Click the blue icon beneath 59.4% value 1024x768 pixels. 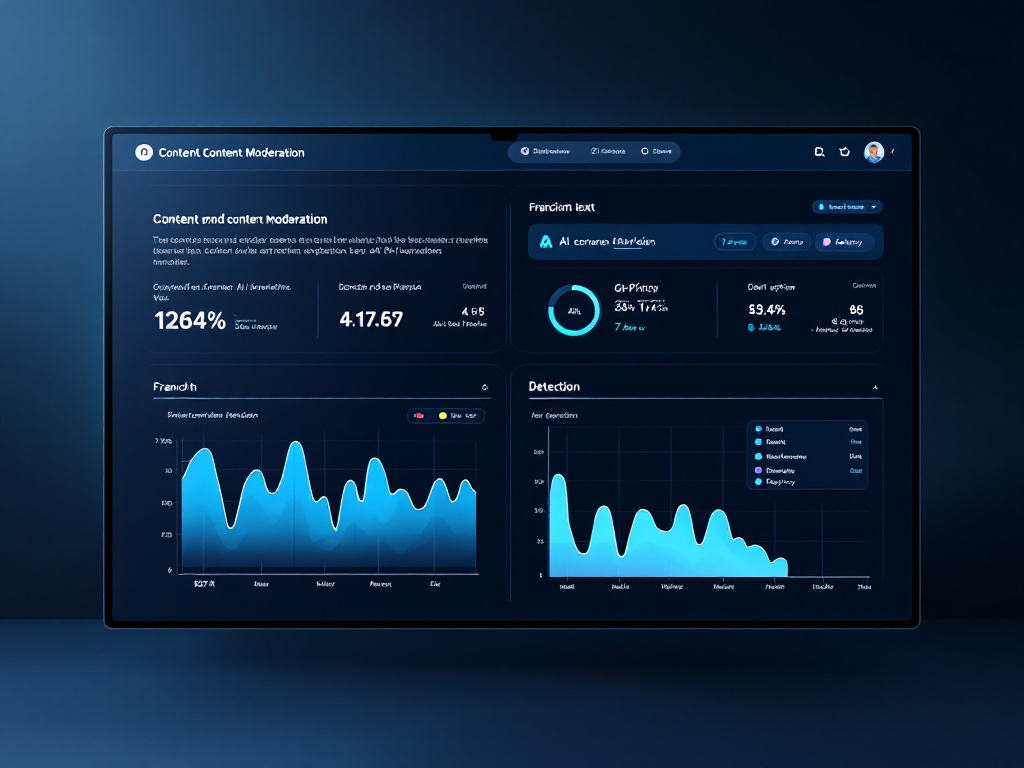click(x=751, y=327)
